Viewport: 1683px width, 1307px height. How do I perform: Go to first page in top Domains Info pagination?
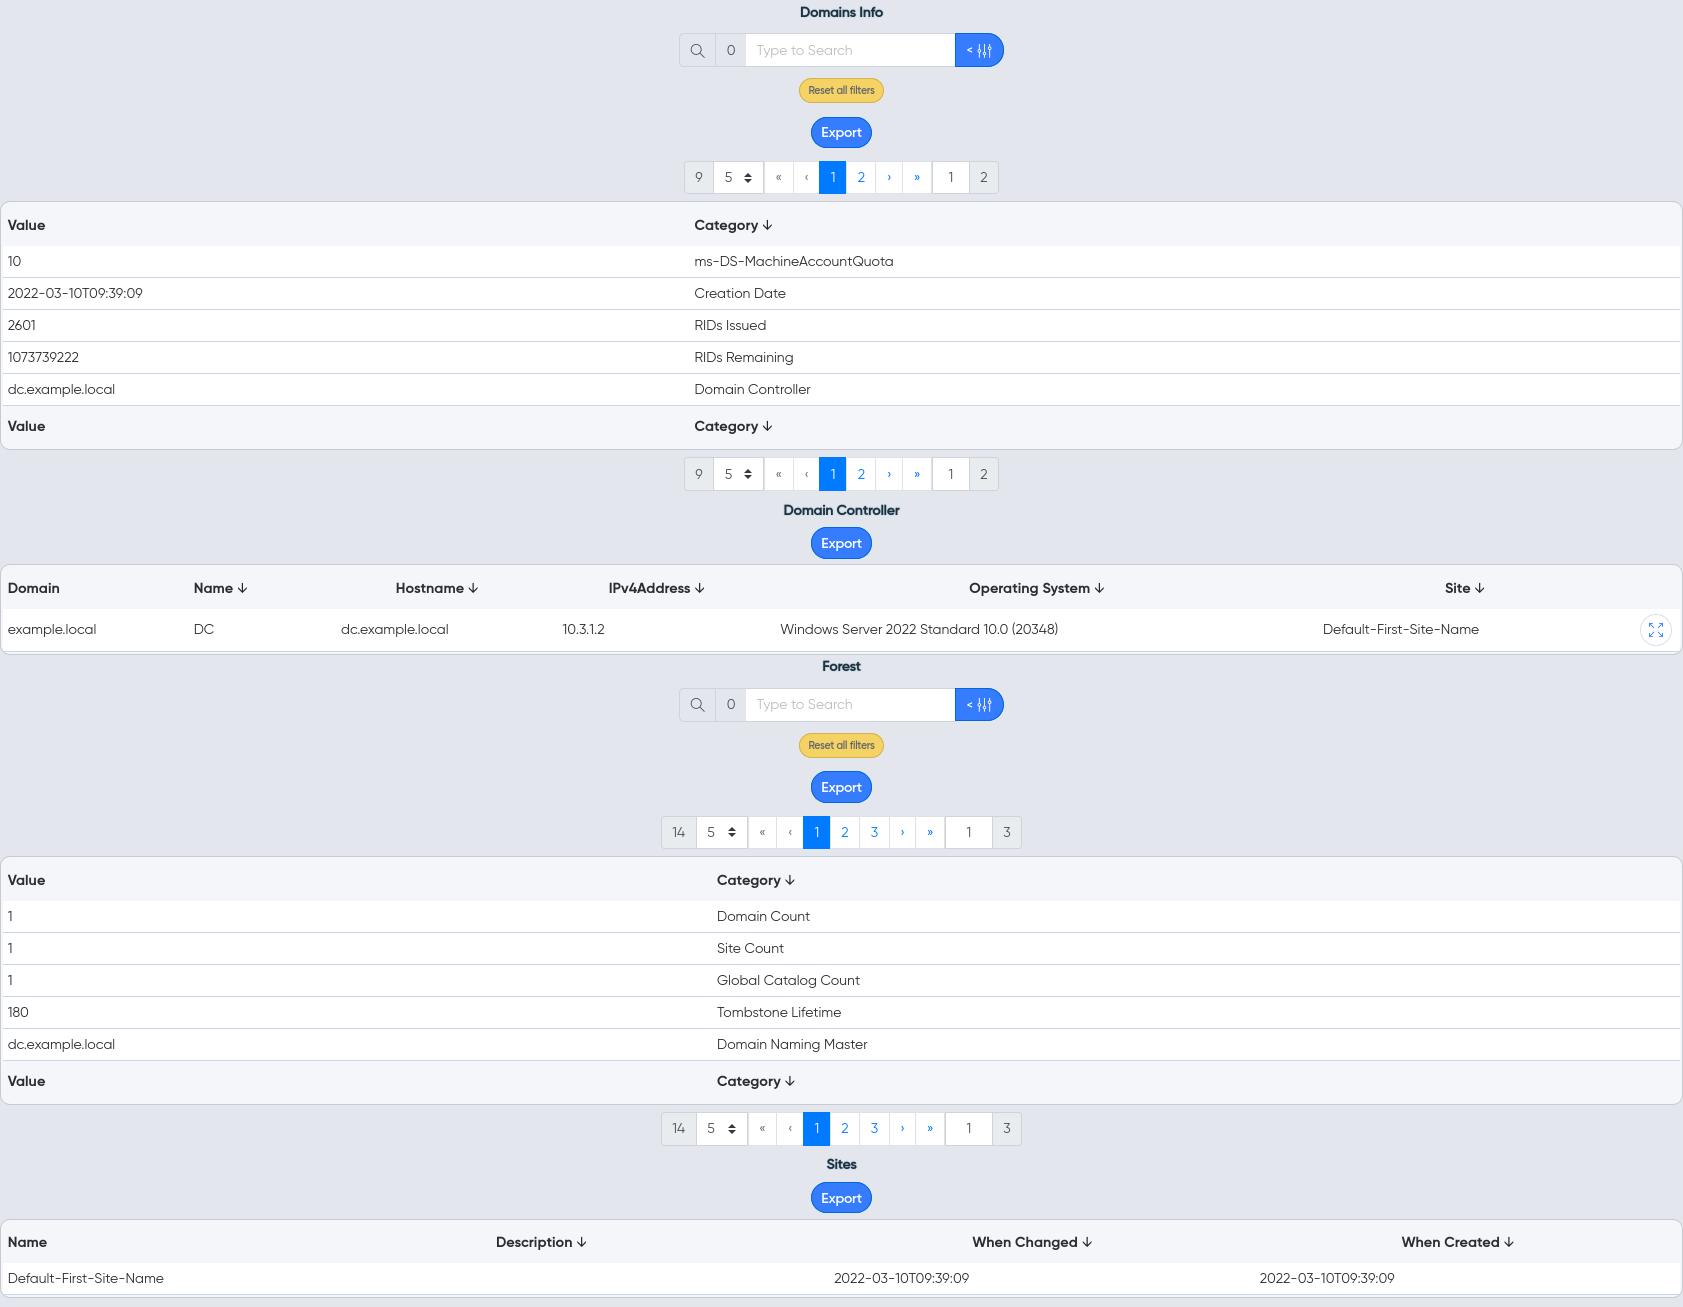(x=778, y=178)
